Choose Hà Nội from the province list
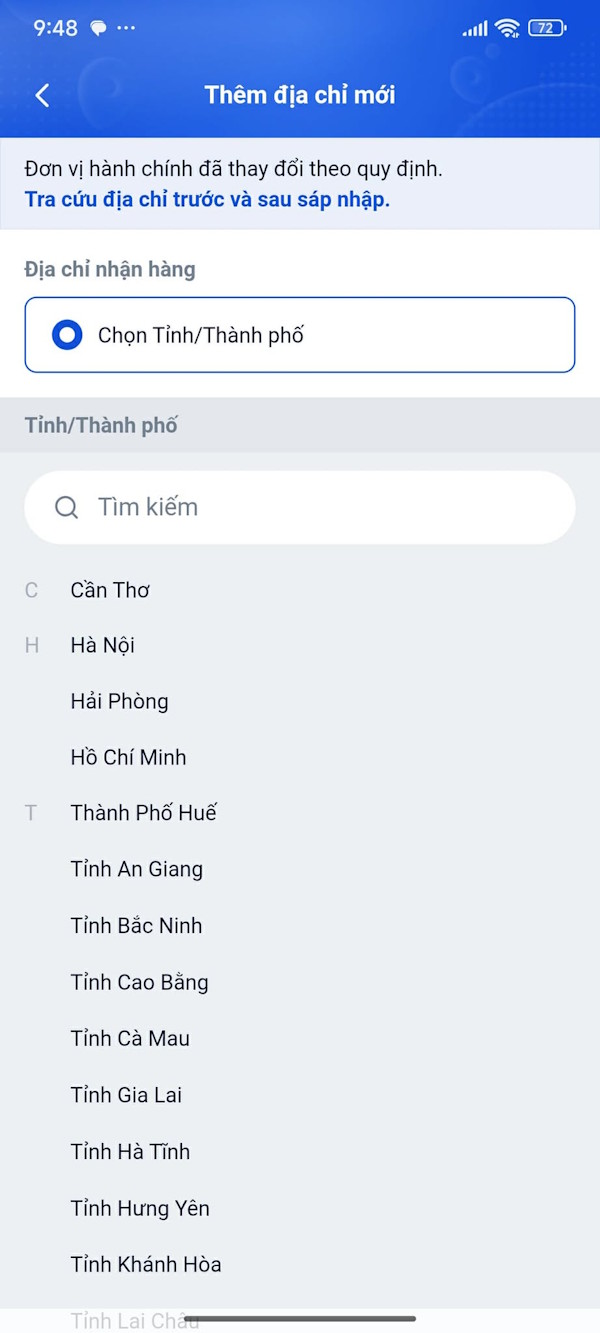 (102, 645)
